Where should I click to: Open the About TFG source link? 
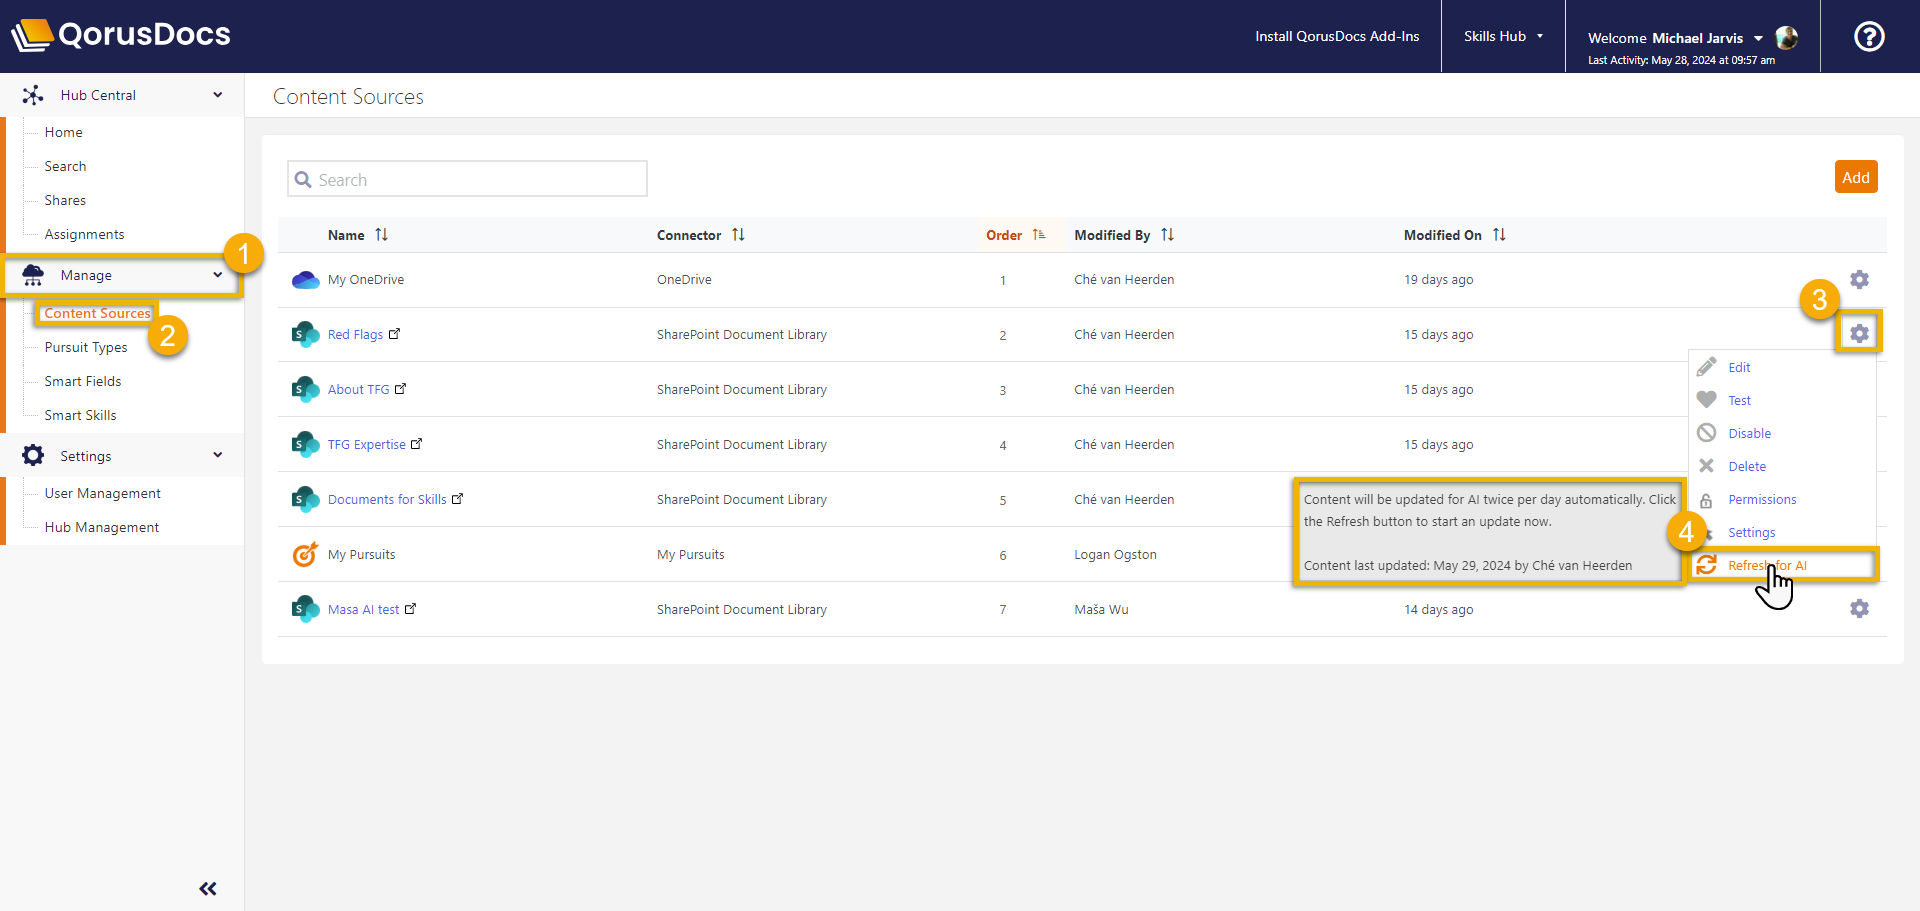coord(358,389)
